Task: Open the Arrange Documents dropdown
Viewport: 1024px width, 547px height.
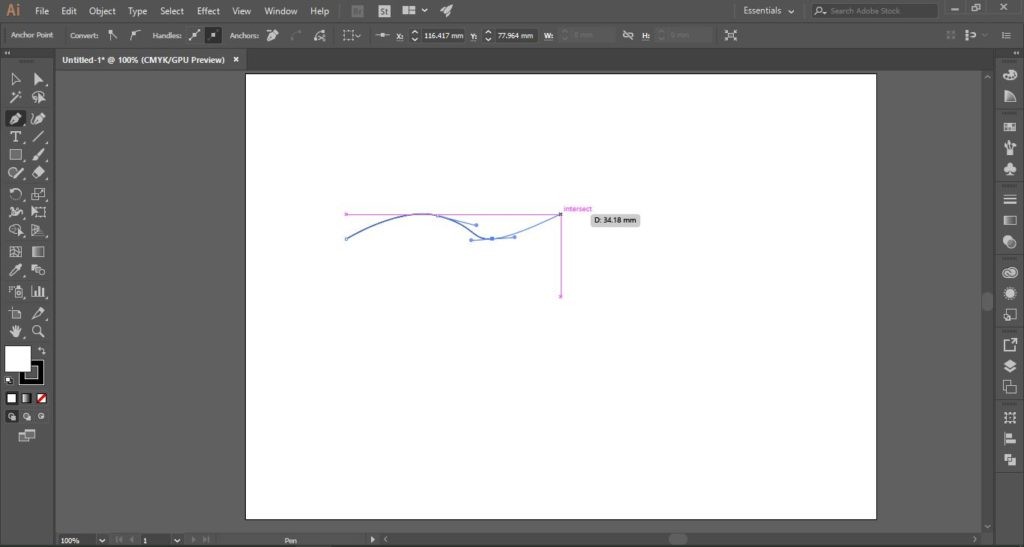Action: pos(415,10)
